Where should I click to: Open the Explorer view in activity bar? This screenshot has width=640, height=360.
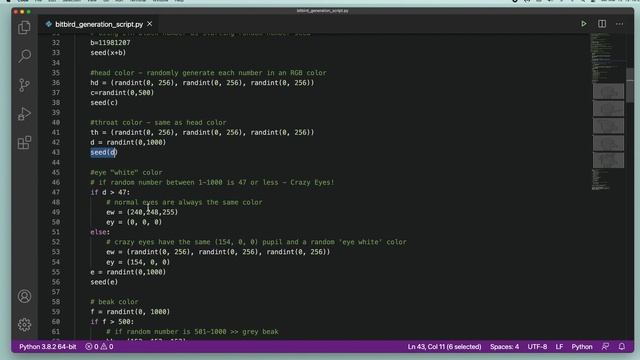pos(24,28)
